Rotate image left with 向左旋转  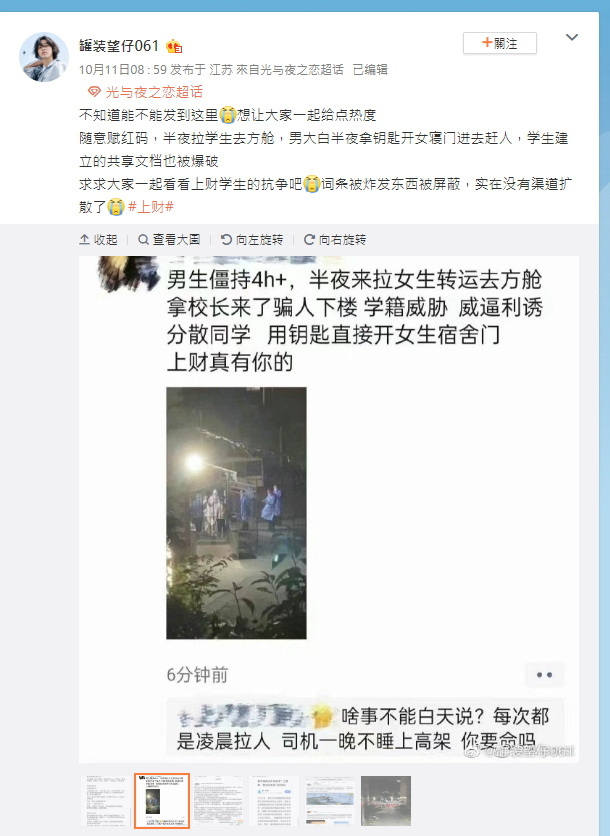click(252, 240)
